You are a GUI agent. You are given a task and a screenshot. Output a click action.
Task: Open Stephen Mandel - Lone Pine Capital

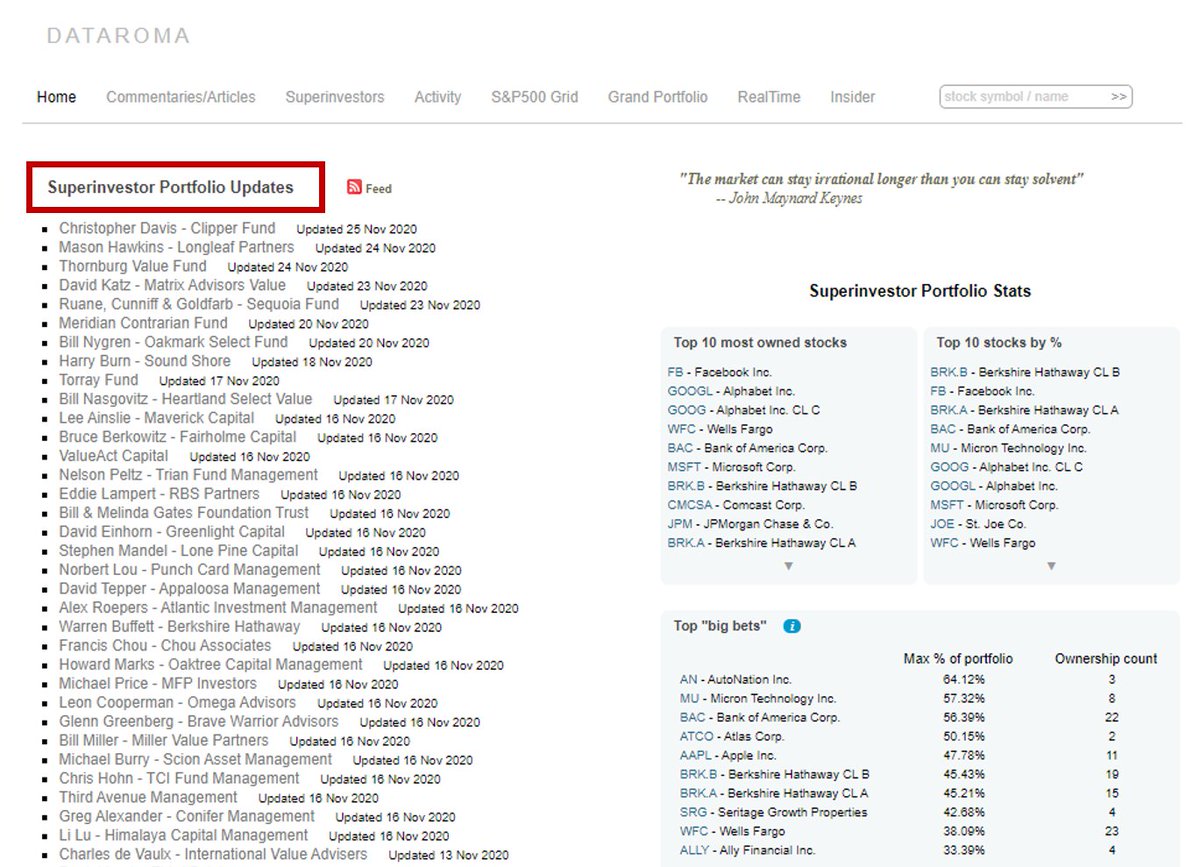[x=179, y=551]
